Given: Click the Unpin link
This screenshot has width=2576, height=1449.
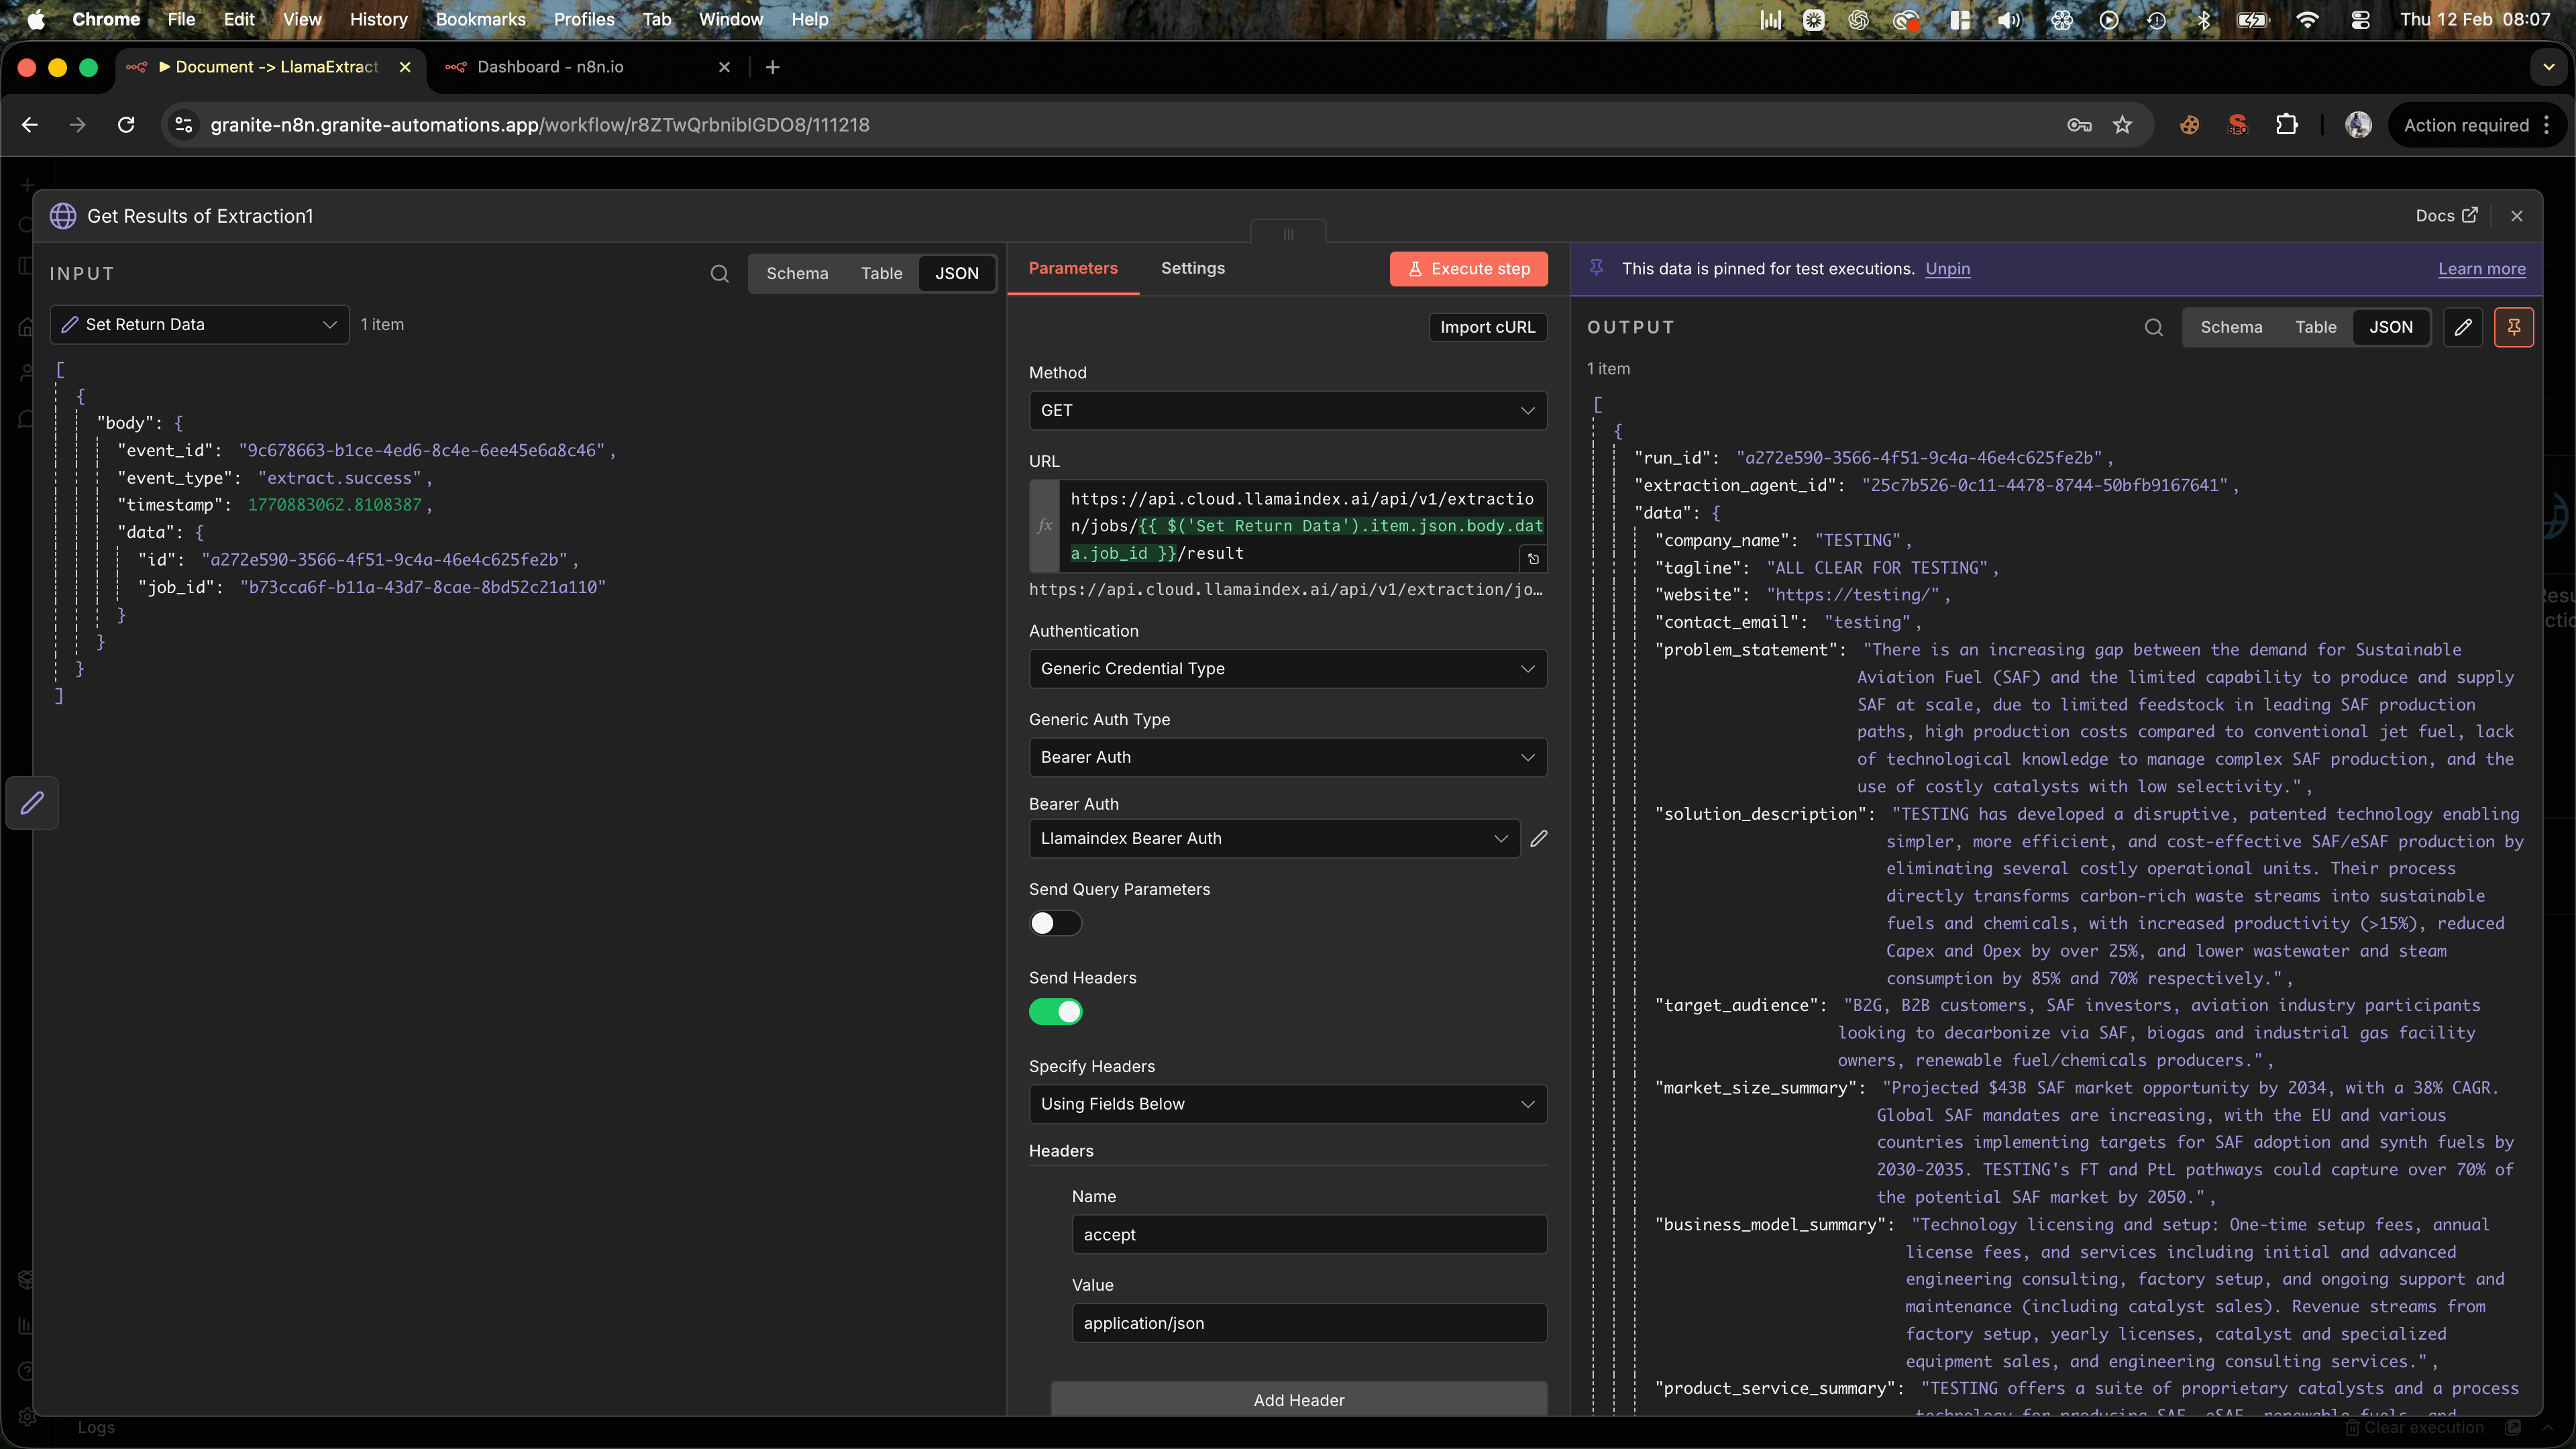Looking at the screenshot, I should tap(1947, 268).
